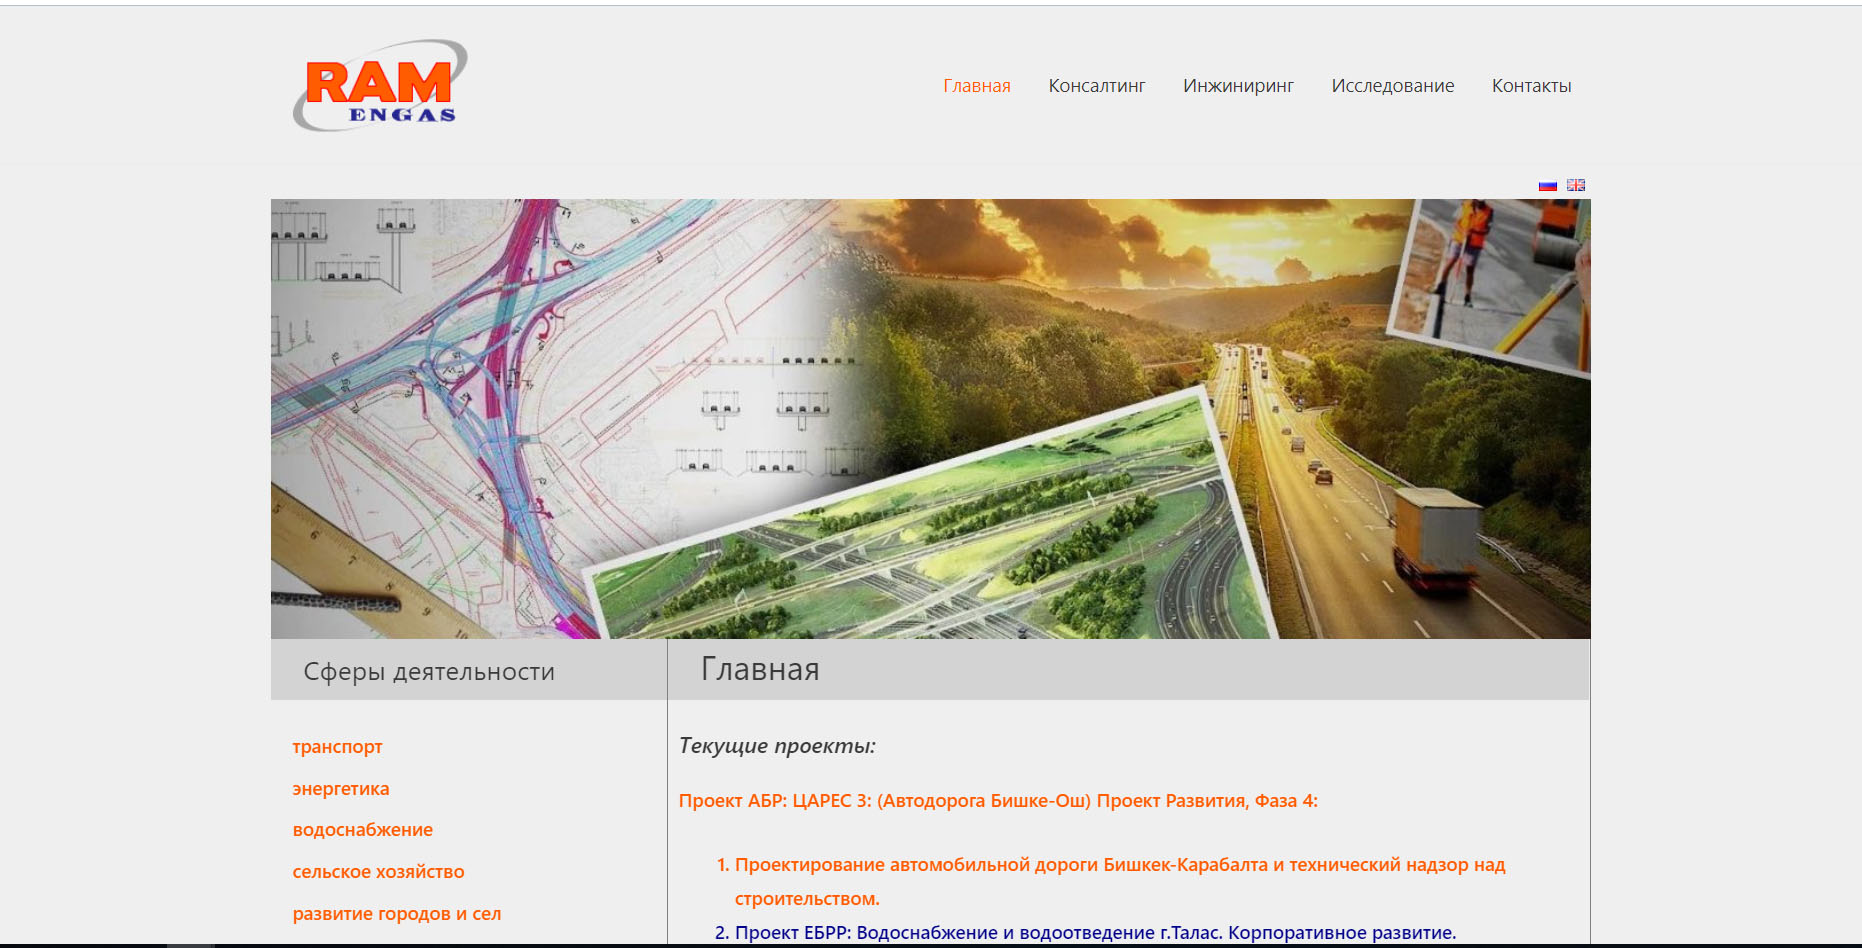Viewport: 1862px width, 948px height.
Task: Click the развитие городов и сел link
Action: 396,914
